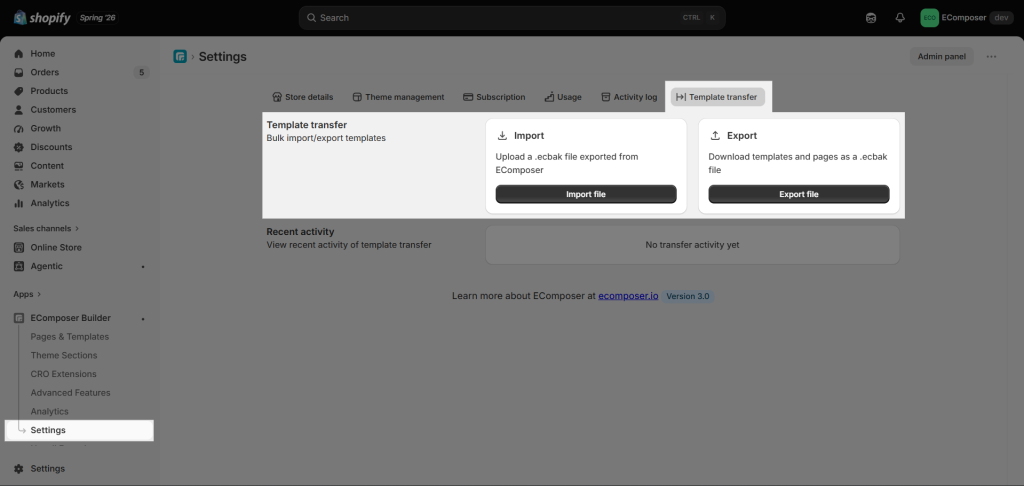The width and height of the screenshot is (1024, 486).
Task: Switch to the Subscription tab
Action: point(494,97)
